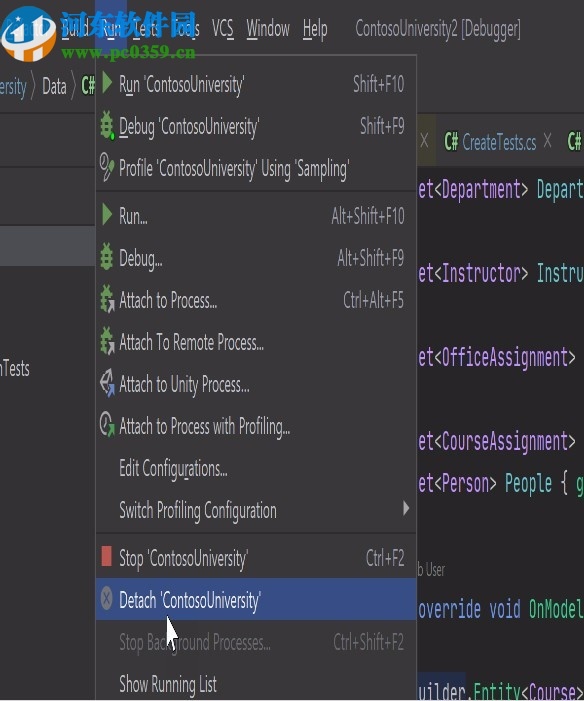Select Detach 'ContosoUniversity' entry
This screenshot has height=701, width=584.
pos(256,599)
